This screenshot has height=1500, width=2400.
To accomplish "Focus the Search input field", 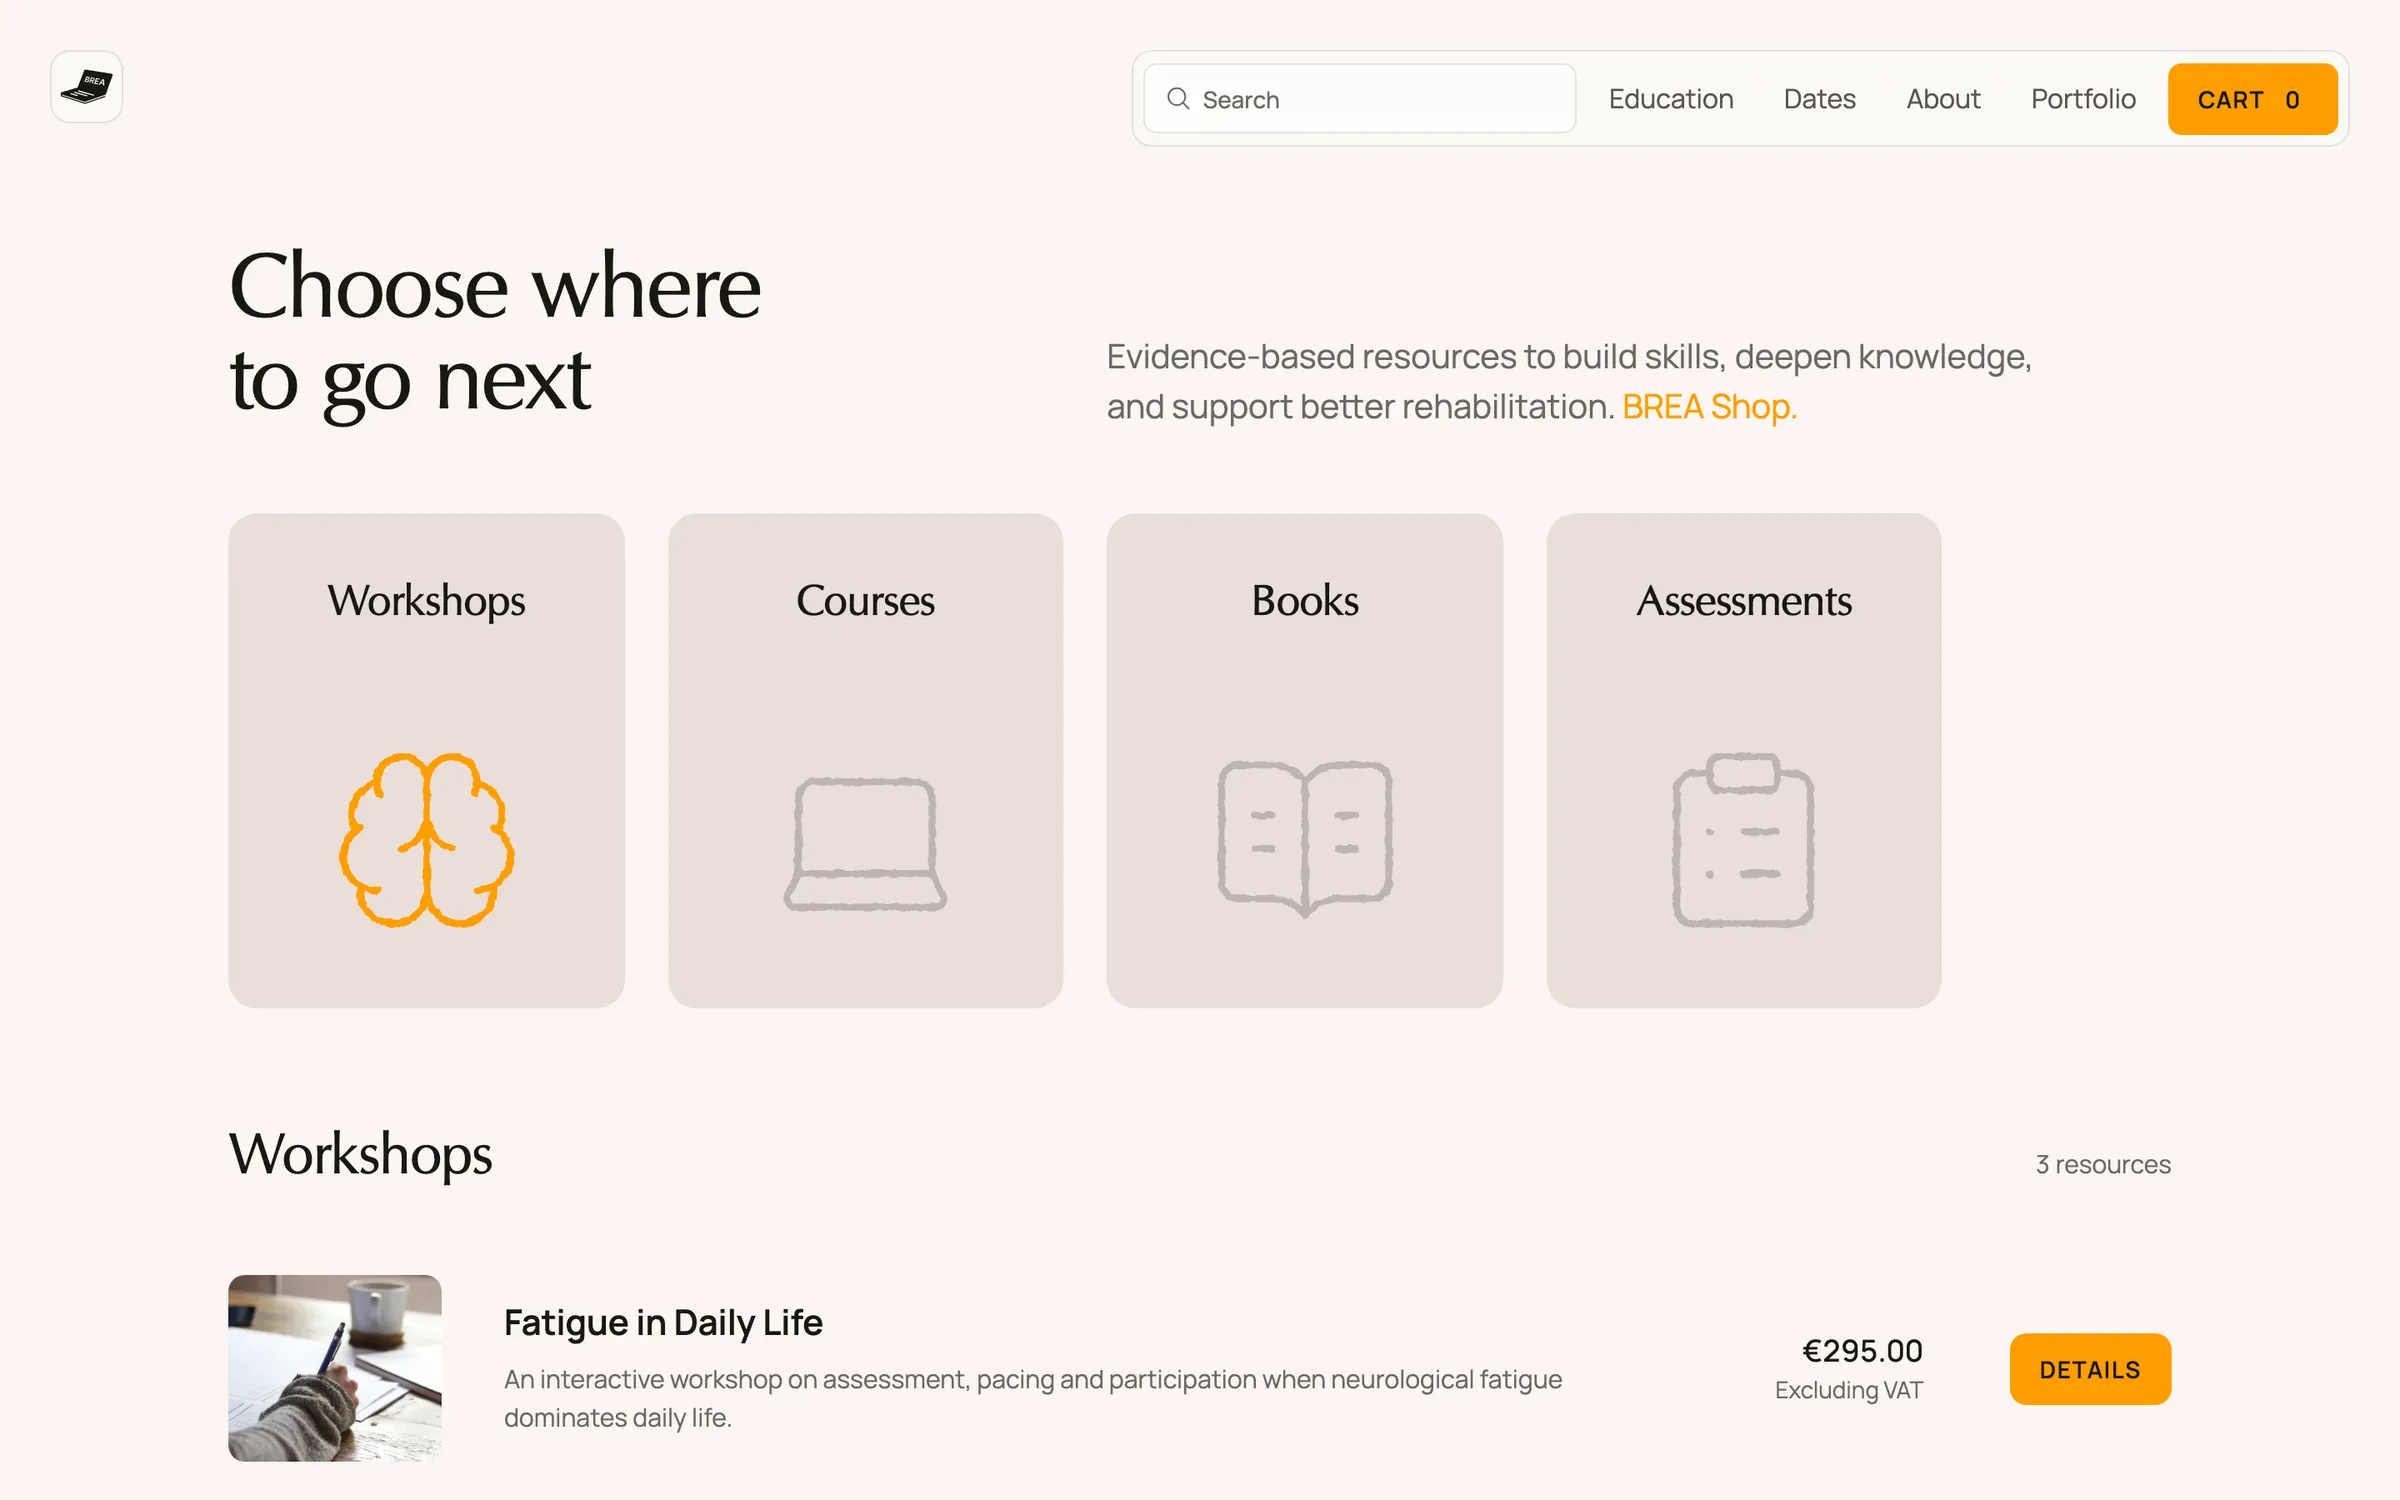I will click(1360, 99).
